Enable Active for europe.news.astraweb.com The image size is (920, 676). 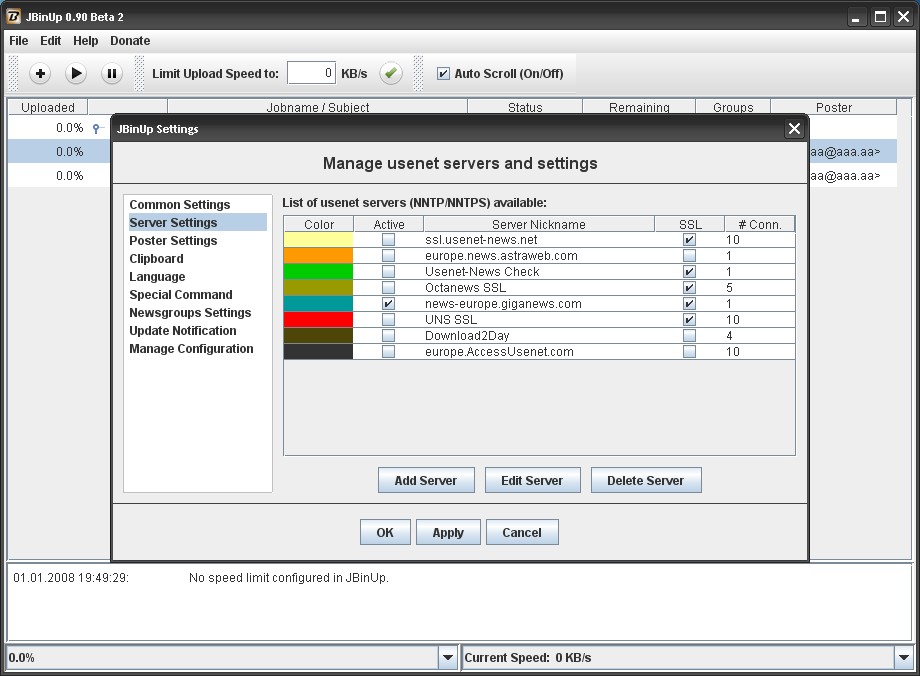pos(388,255)
